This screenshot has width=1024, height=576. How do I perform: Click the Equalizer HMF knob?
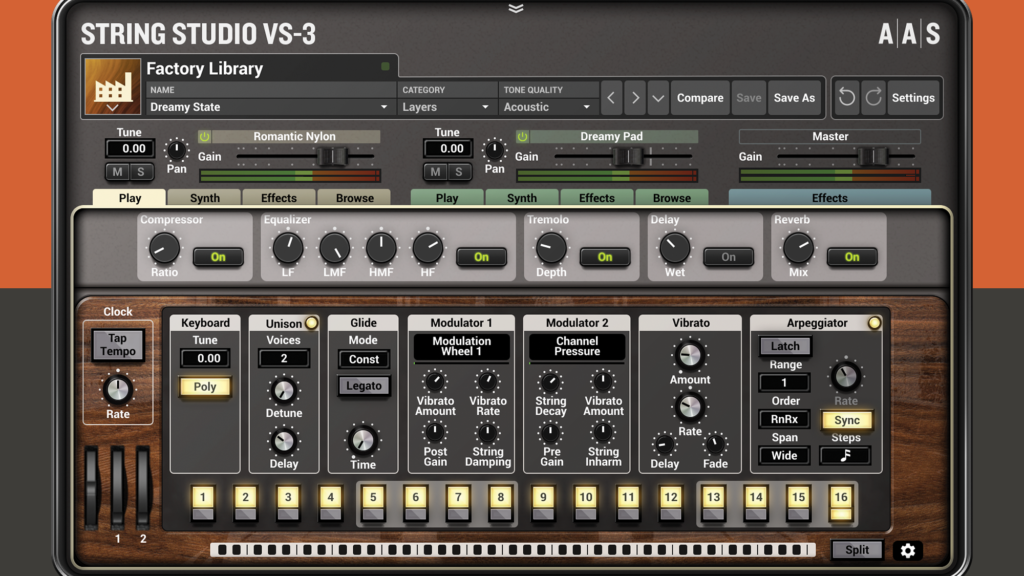(381, 248)
